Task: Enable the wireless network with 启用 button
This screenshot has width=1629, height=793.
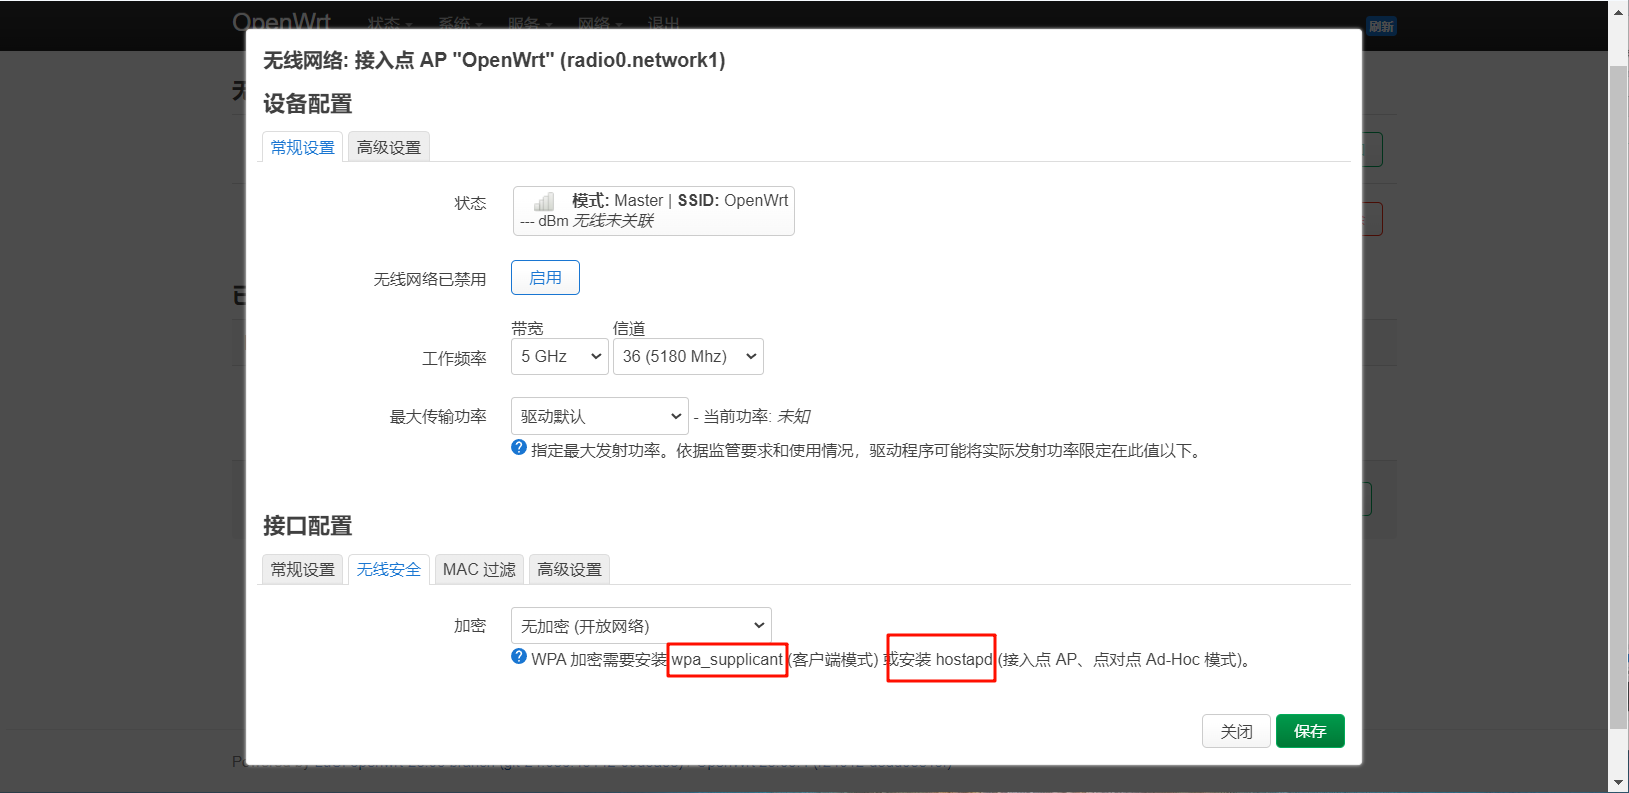Action: [x=545, y=278]
